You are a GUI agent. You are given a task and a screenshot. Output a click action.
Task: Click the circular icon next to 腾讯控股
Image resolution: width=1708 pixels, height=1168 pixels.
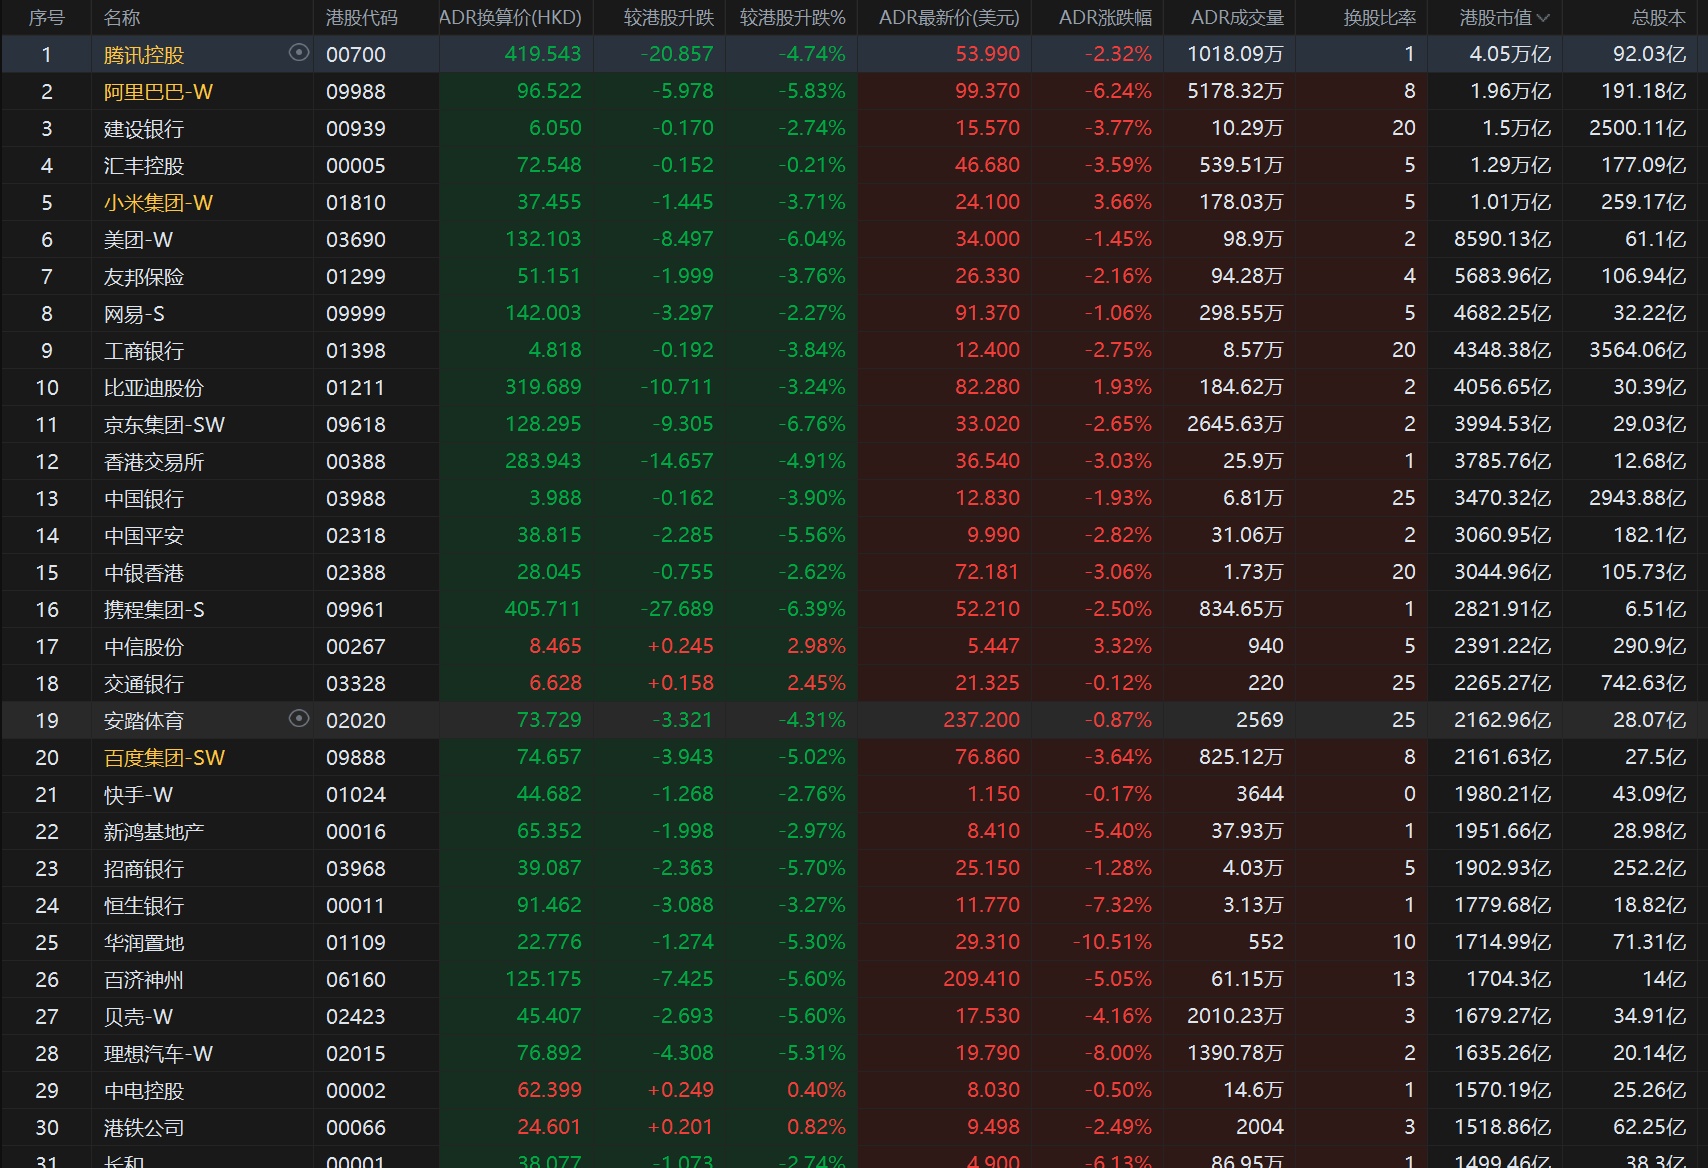point(298,53)
